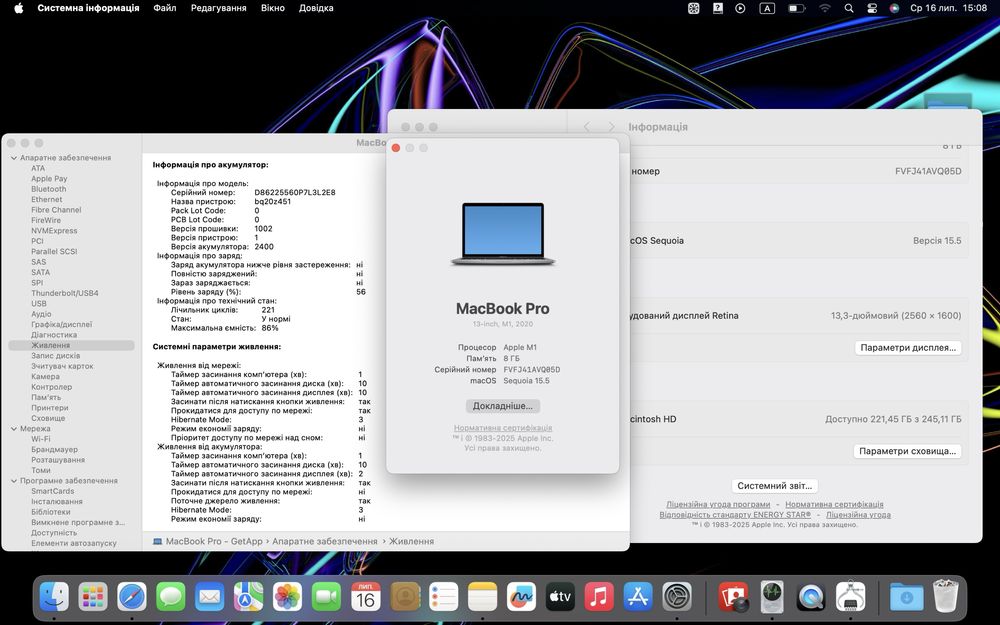Select Сховище in the sidebar
The width and height of the screenshot is (1000, 625).
(48, 418)
